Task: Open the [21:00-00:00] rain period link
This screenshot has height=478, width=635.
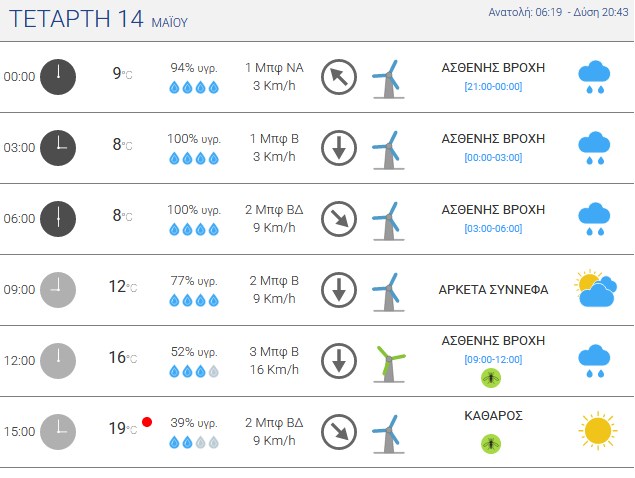Action: point(493,87)
